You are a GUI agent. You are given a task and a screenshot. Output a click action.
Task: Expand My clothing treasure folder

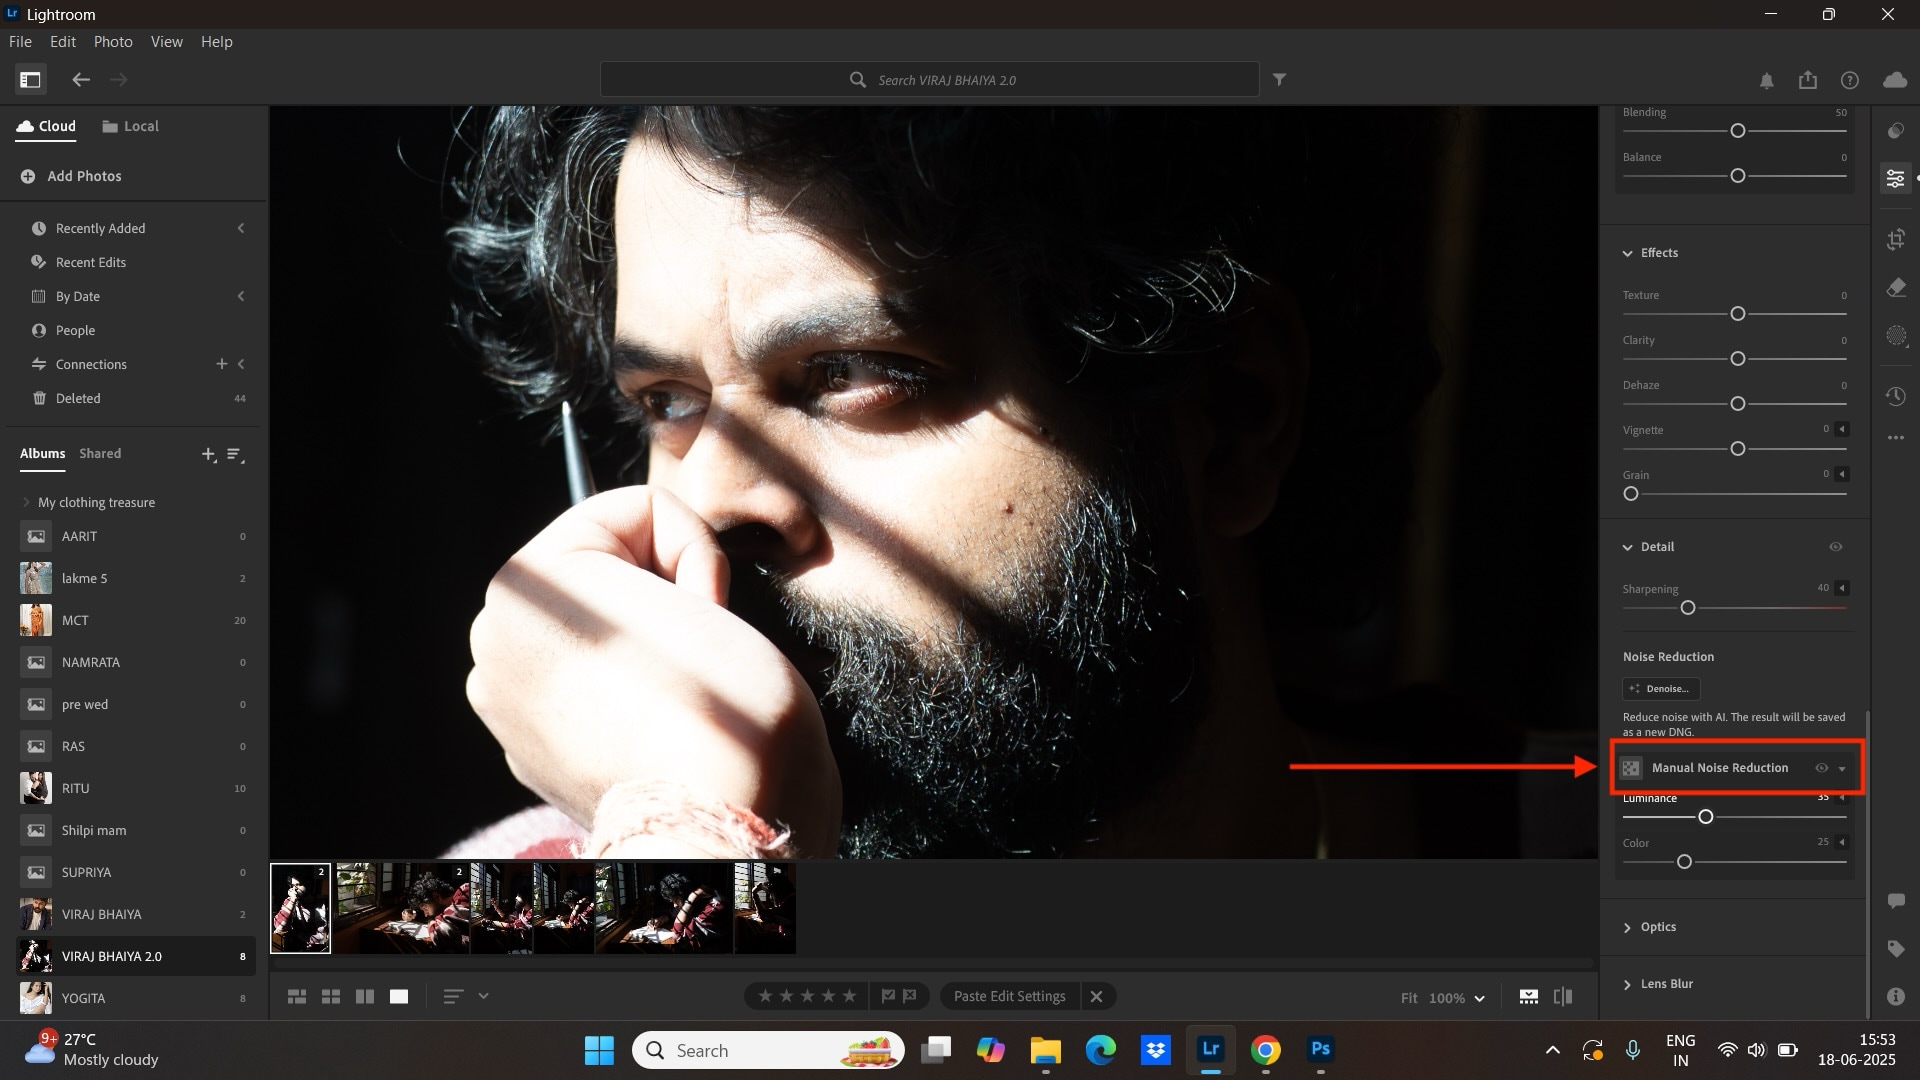pyautogui.click(x=26, y=502)
